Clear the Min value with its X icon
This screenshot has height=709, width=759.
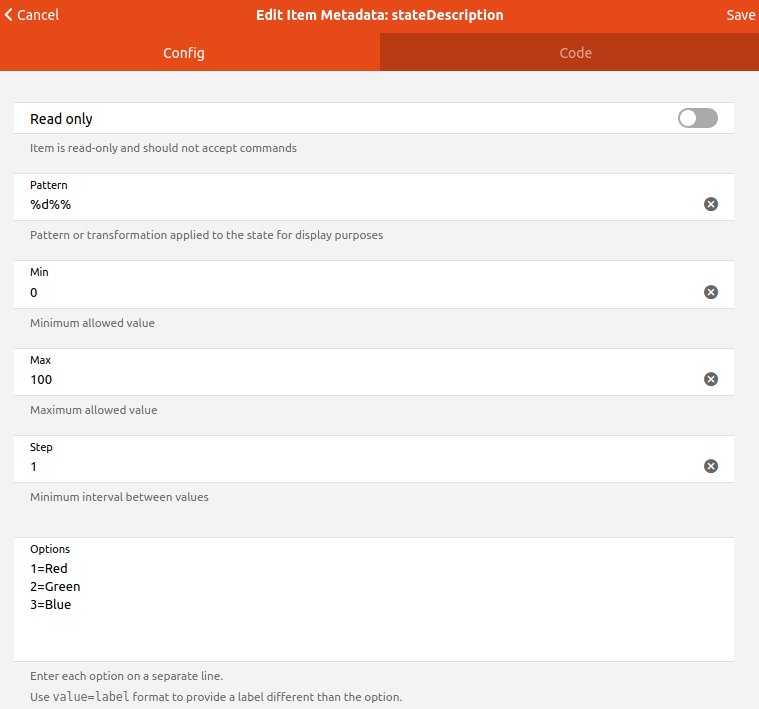(x=711, y=292)
